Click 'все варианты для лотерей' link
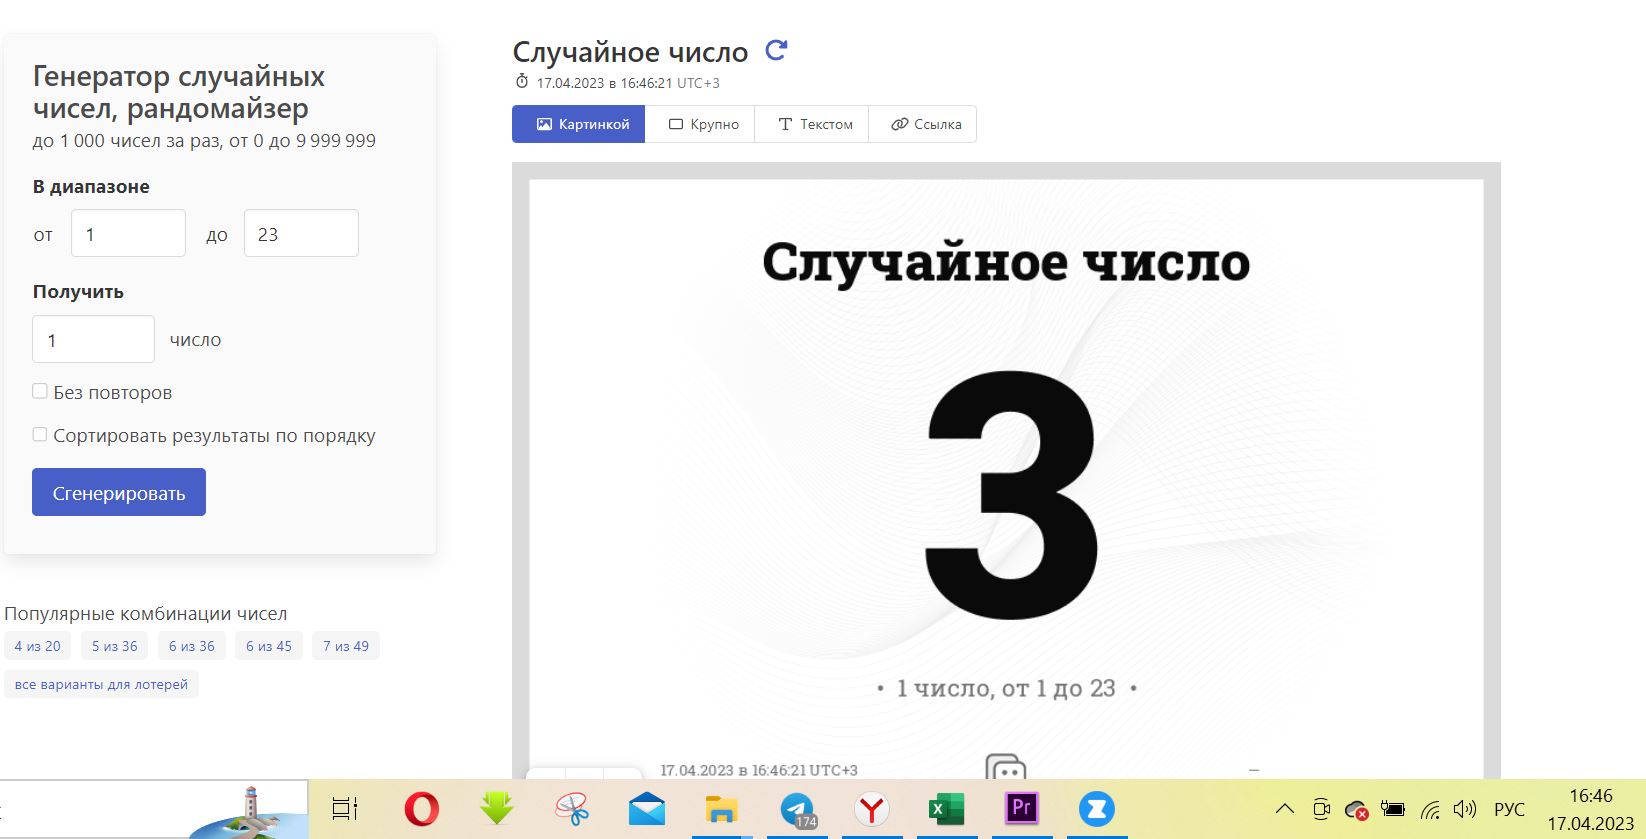The width and height of the screenshot is (1646, 839). coord(101,684)
